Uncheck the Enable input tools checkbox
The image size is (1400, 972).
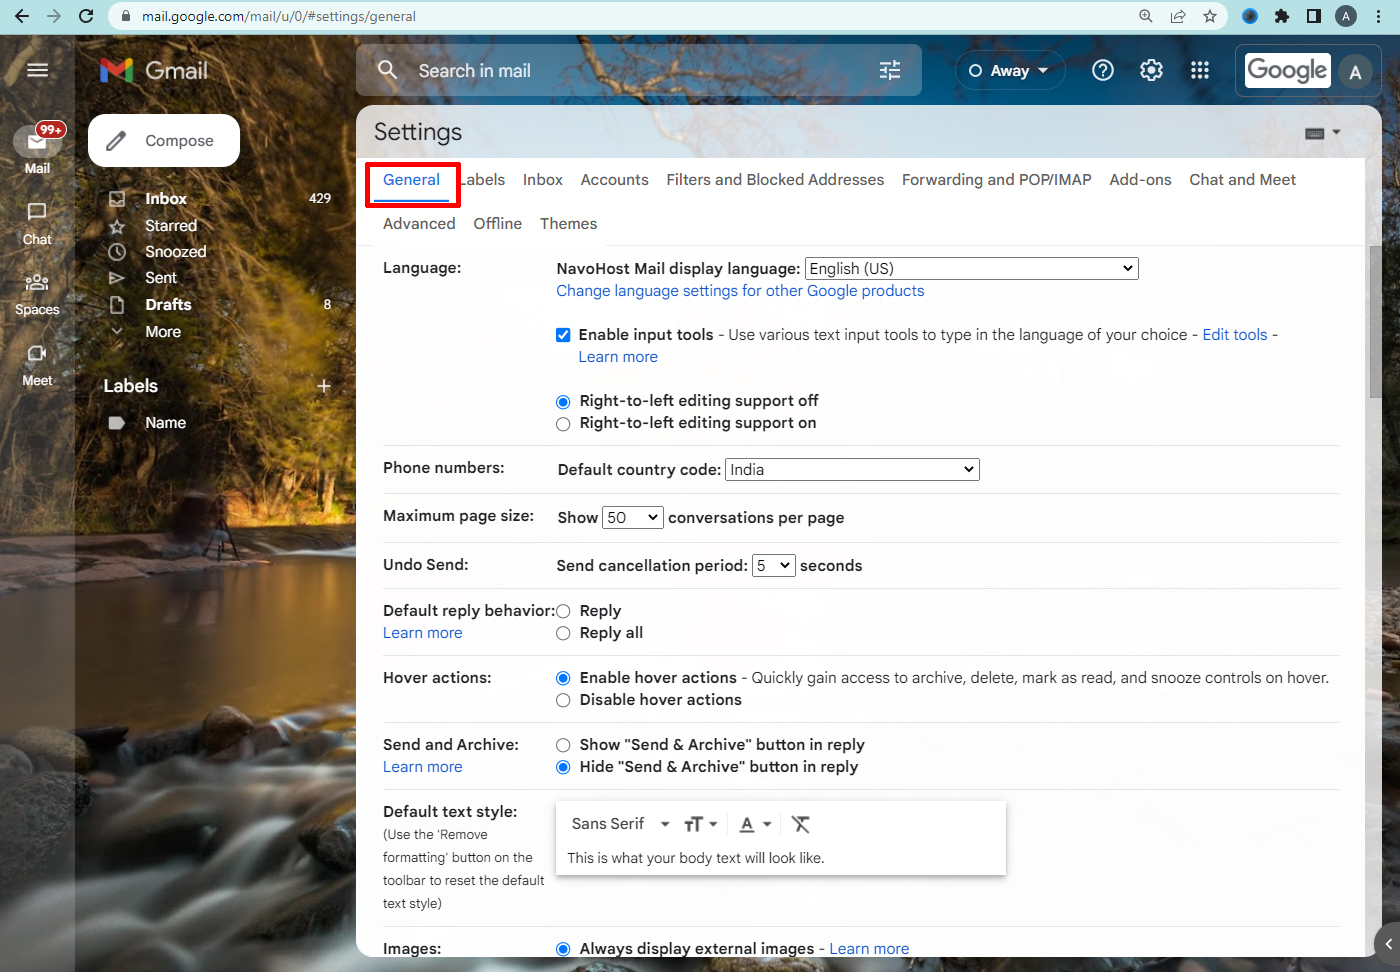pyautogui.click(x=563, y=335)
